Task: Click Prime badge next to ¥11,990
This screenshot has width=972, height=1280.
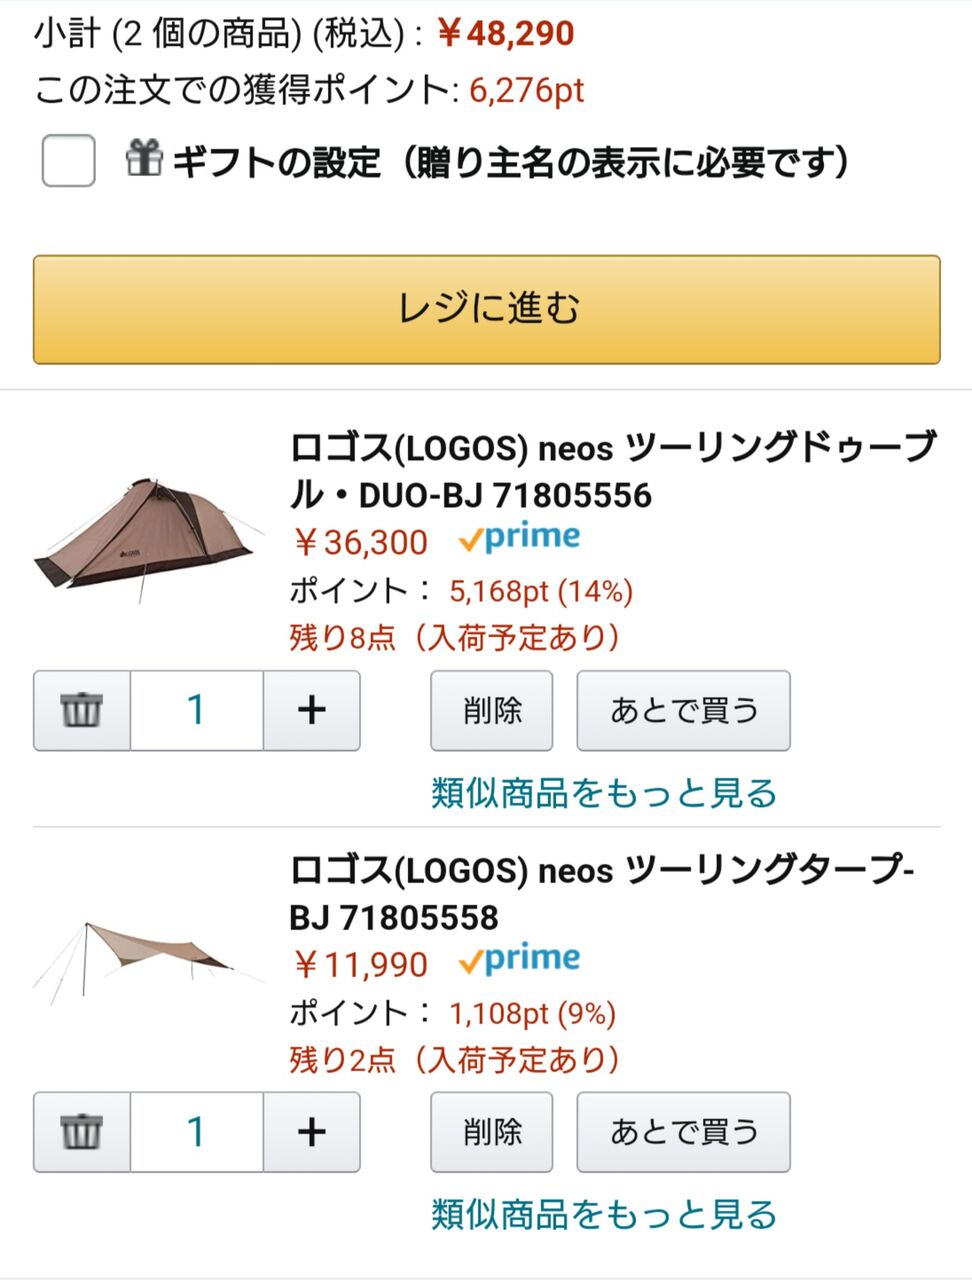Action: pos(520,961)
